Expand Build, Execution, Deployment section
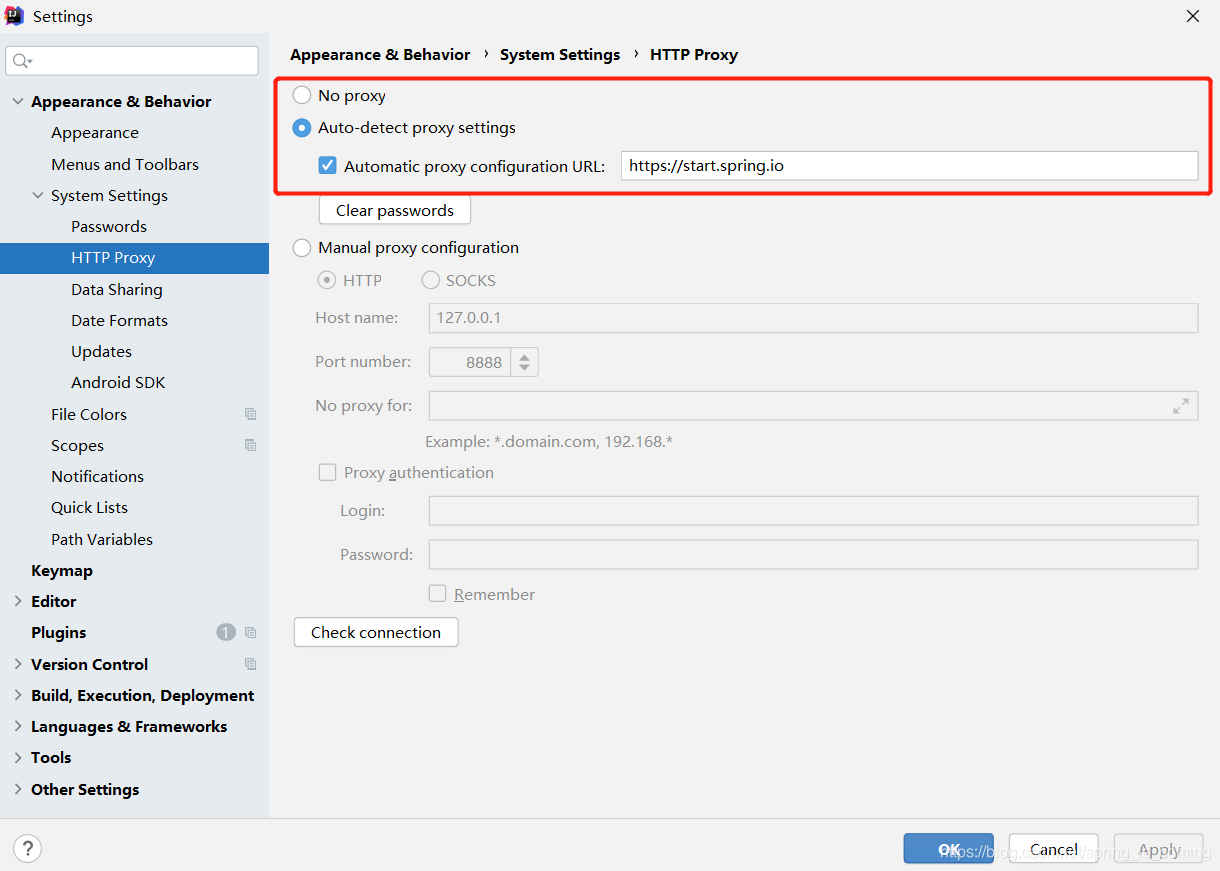The width and height of the screenshot is (1220, 871). (17, 695)
